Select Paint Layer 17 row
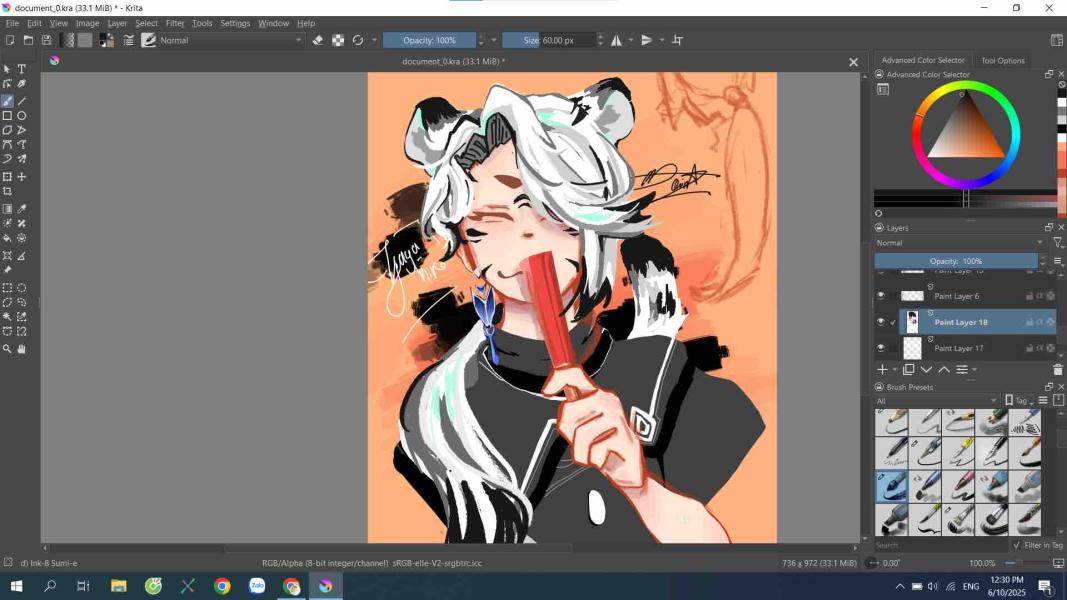This screenshot has height=600, width=1067. (979, 348)
